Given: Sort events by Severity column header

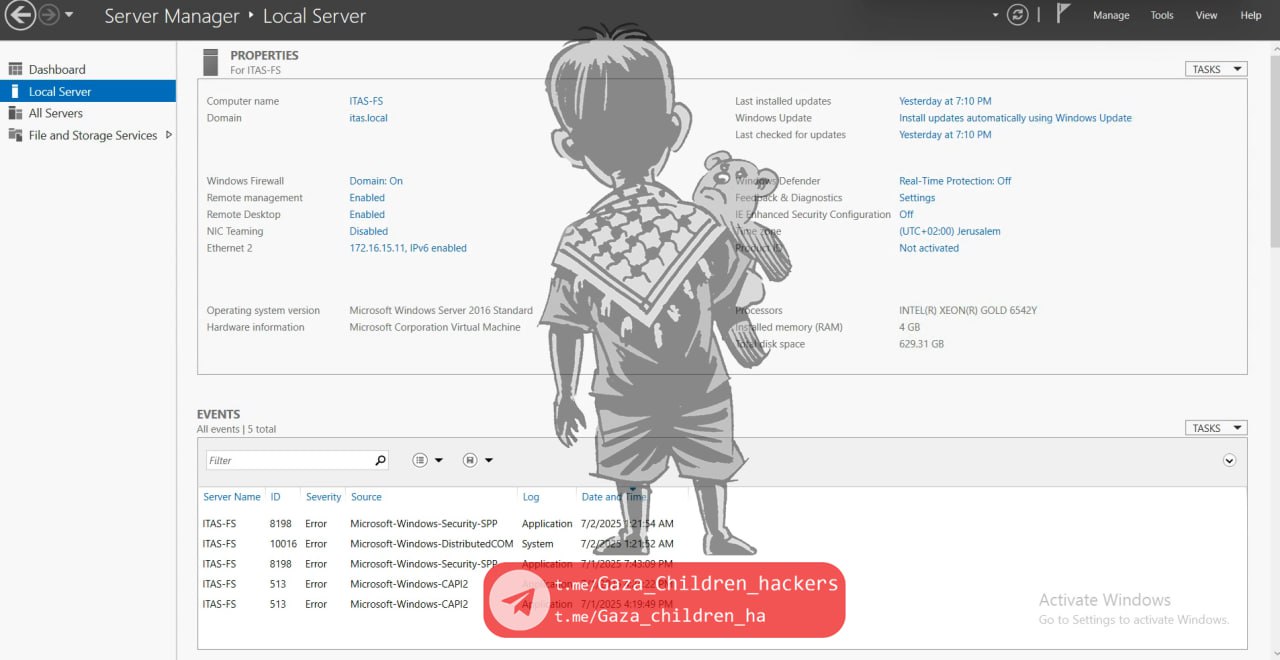Looking at the screenshot, I should 323,497.
